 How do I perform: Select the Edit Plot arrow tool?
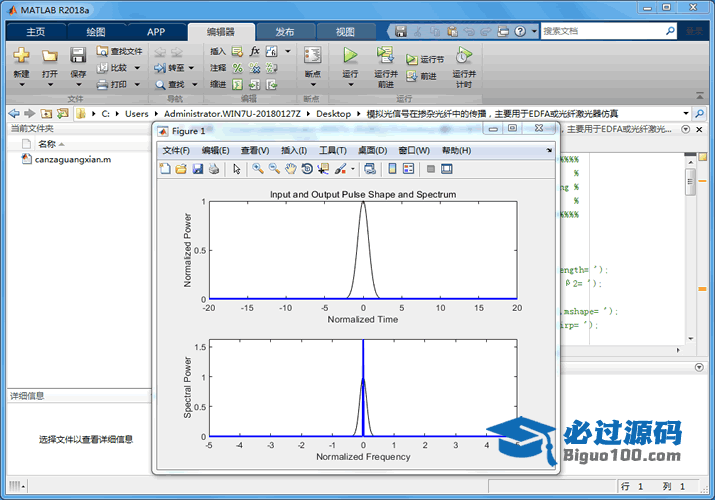tap(236, 169)
